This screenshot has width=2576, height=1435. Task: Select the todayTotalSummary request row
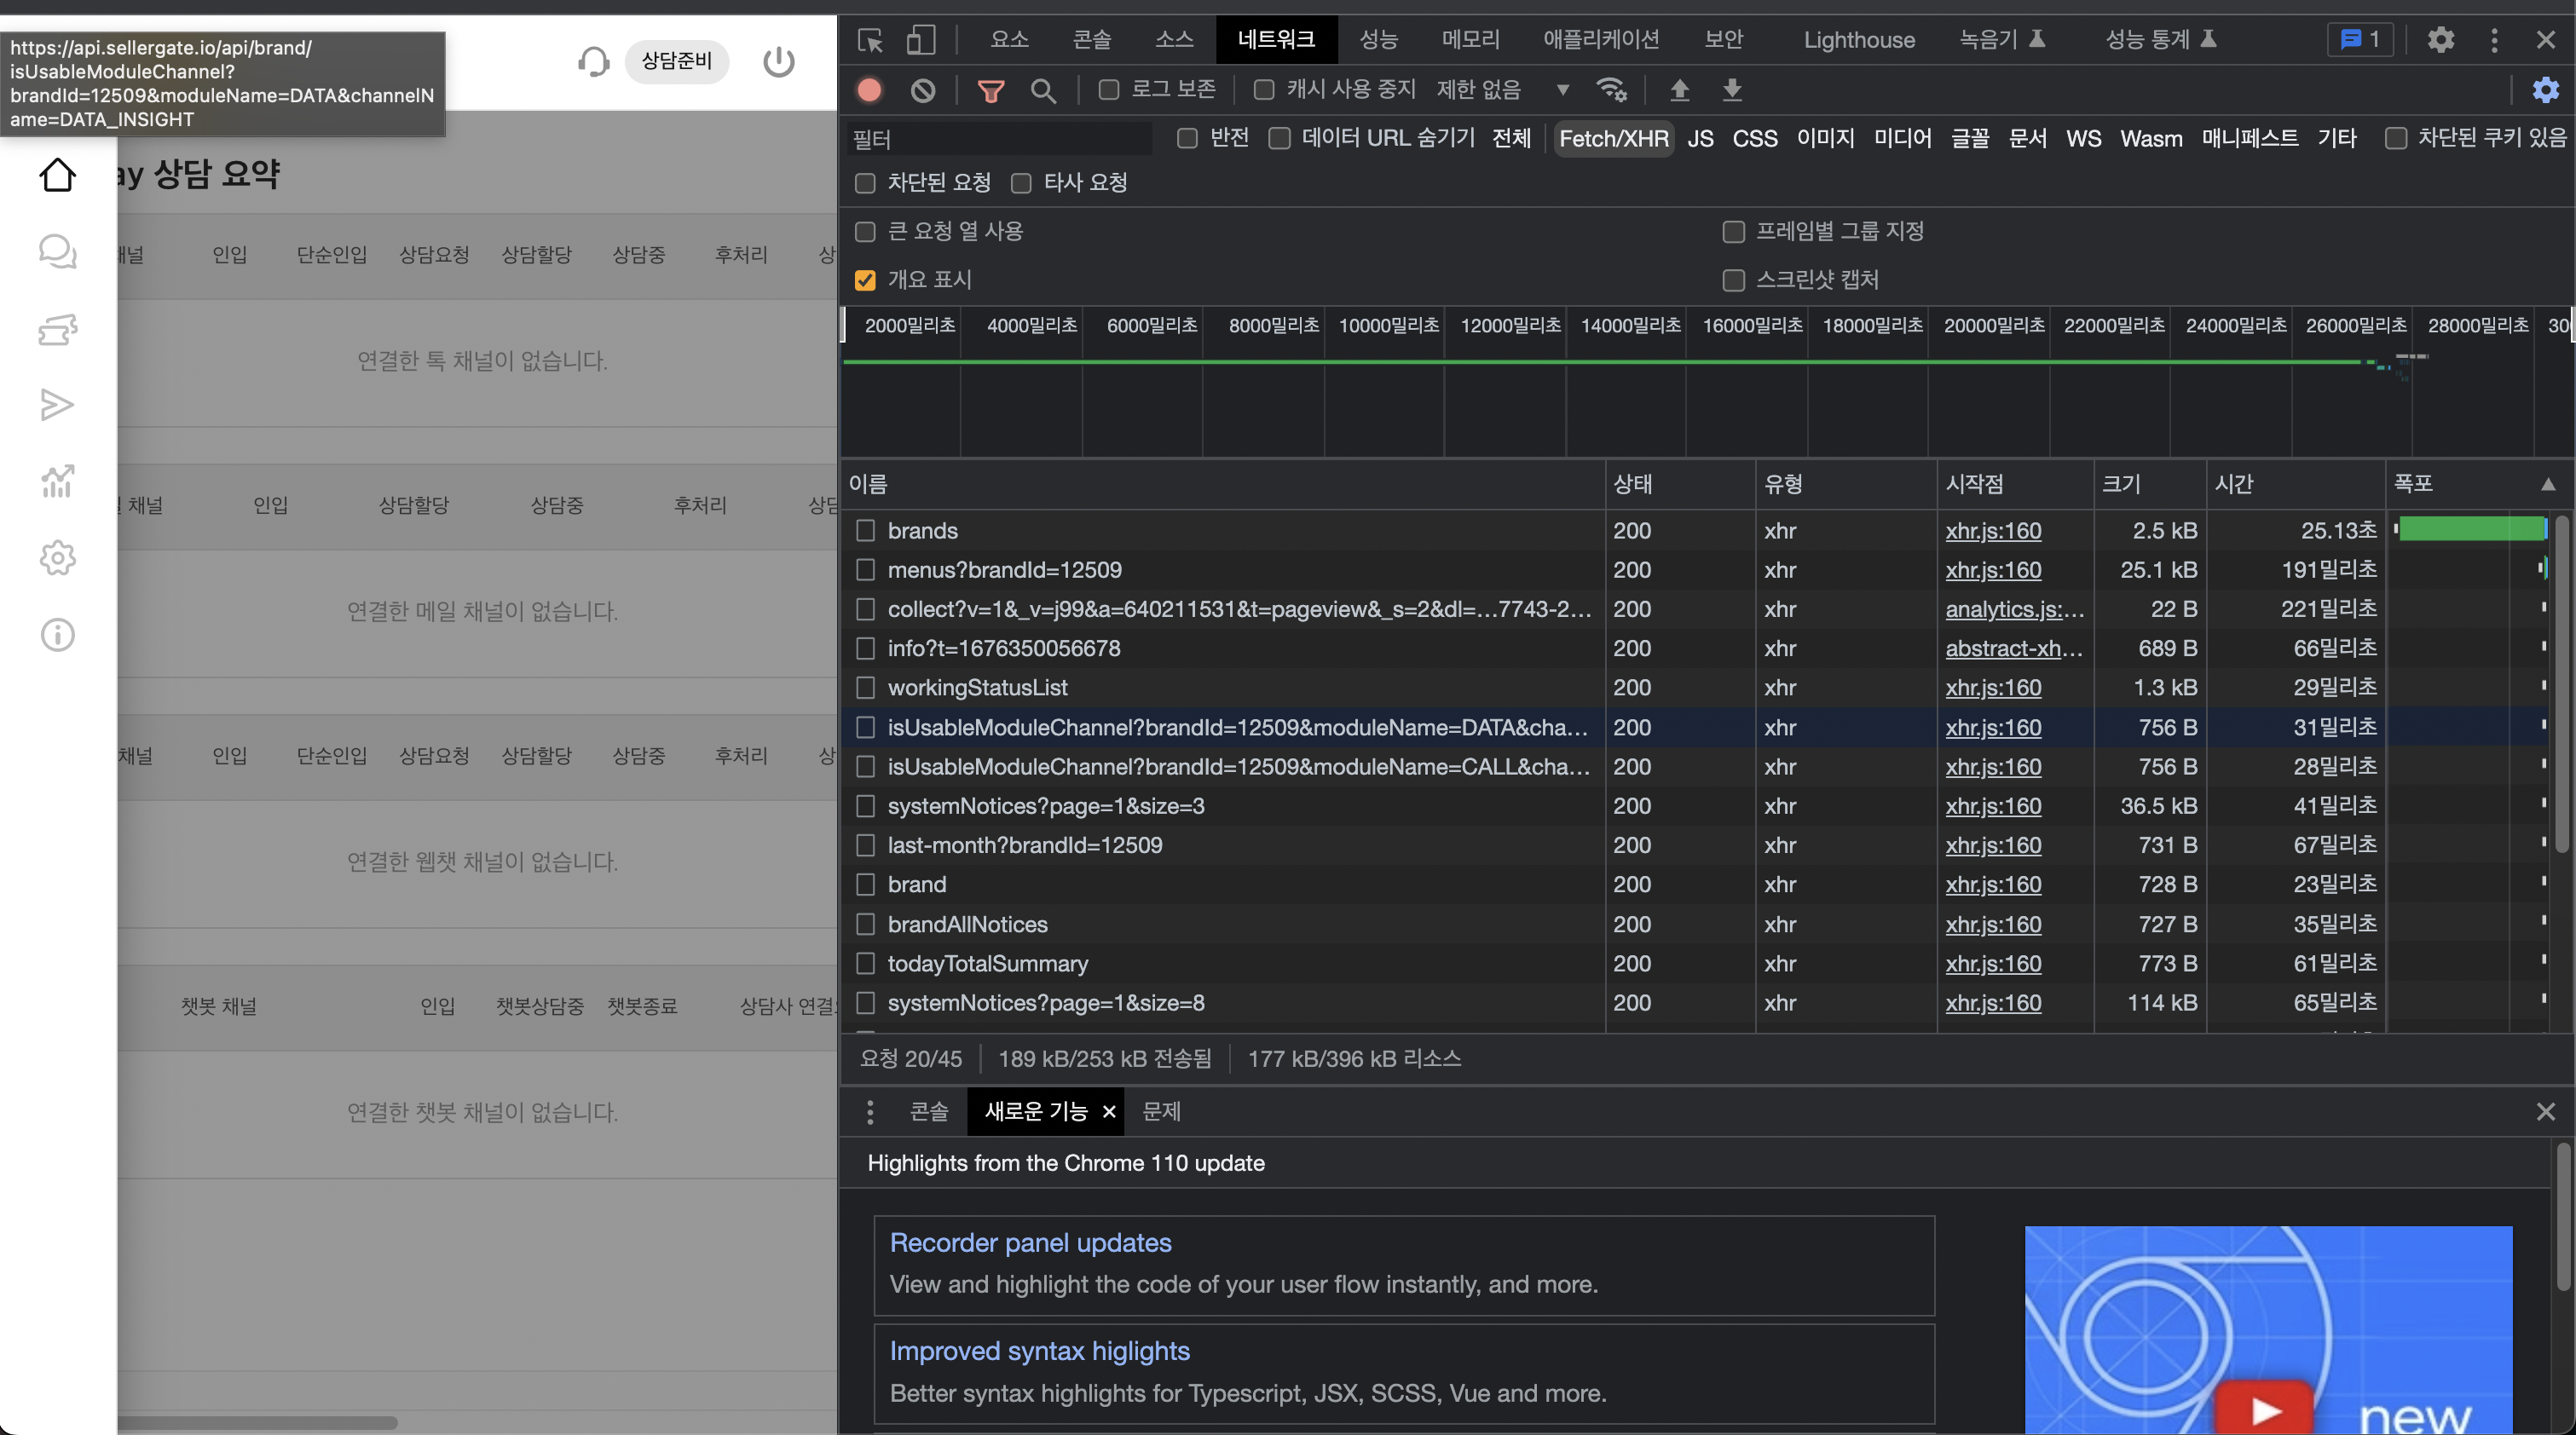coord(1695,964)
